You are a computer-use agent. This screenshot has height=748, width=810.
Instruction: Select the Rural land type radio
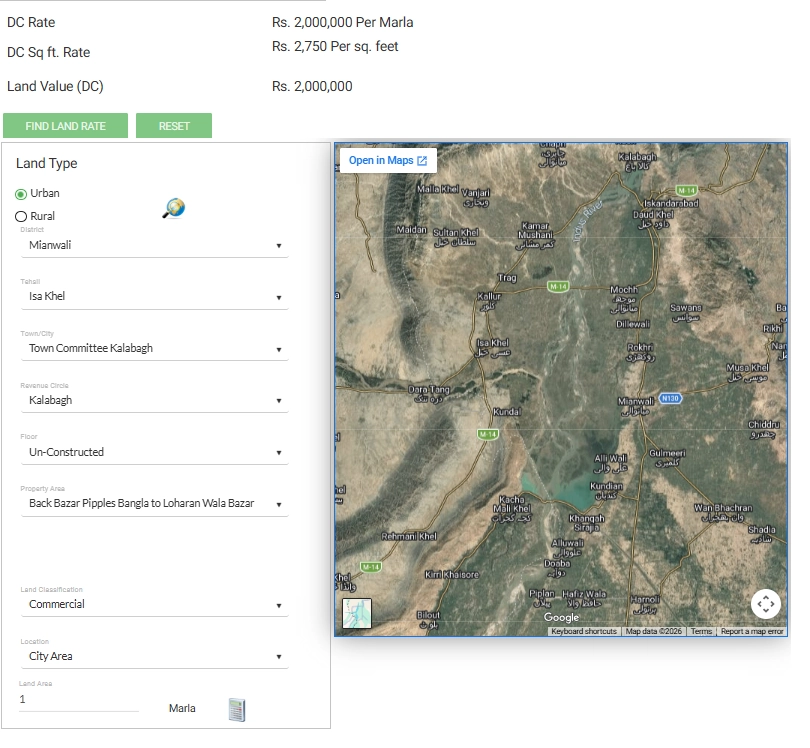click(21, 216)
